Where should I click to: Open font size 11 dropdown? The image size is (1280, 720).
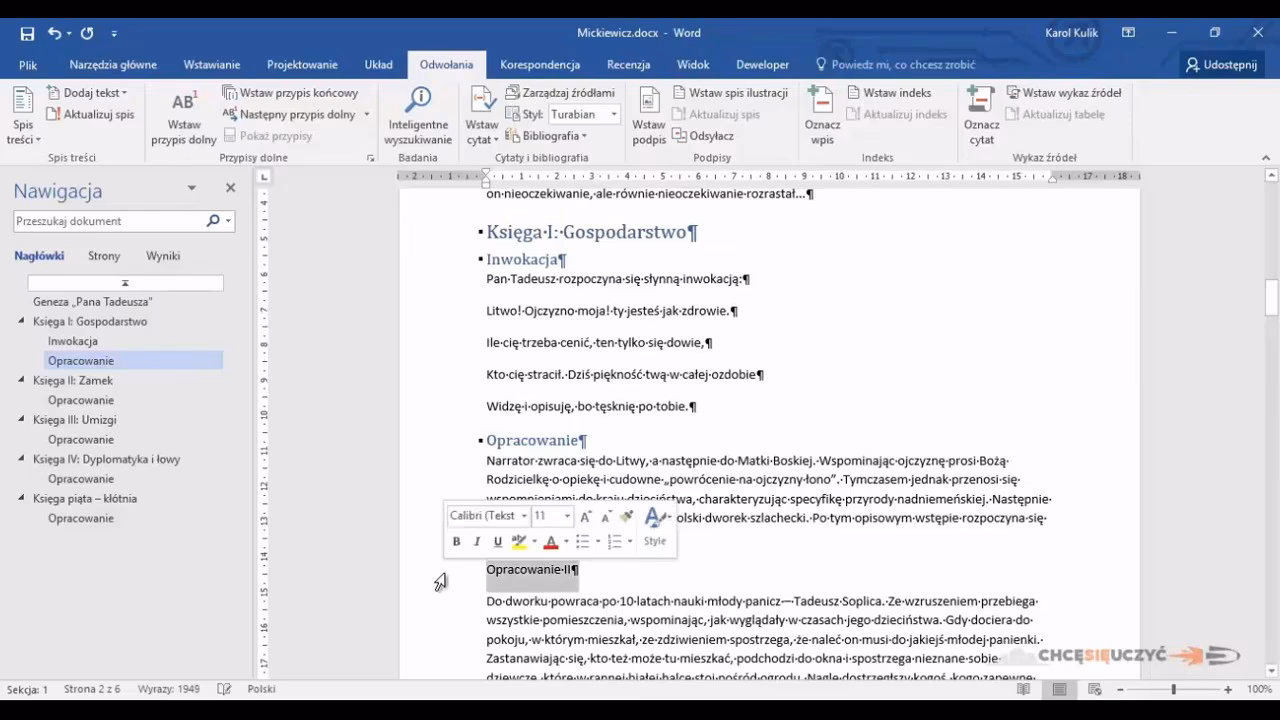(x=567, y=516)
